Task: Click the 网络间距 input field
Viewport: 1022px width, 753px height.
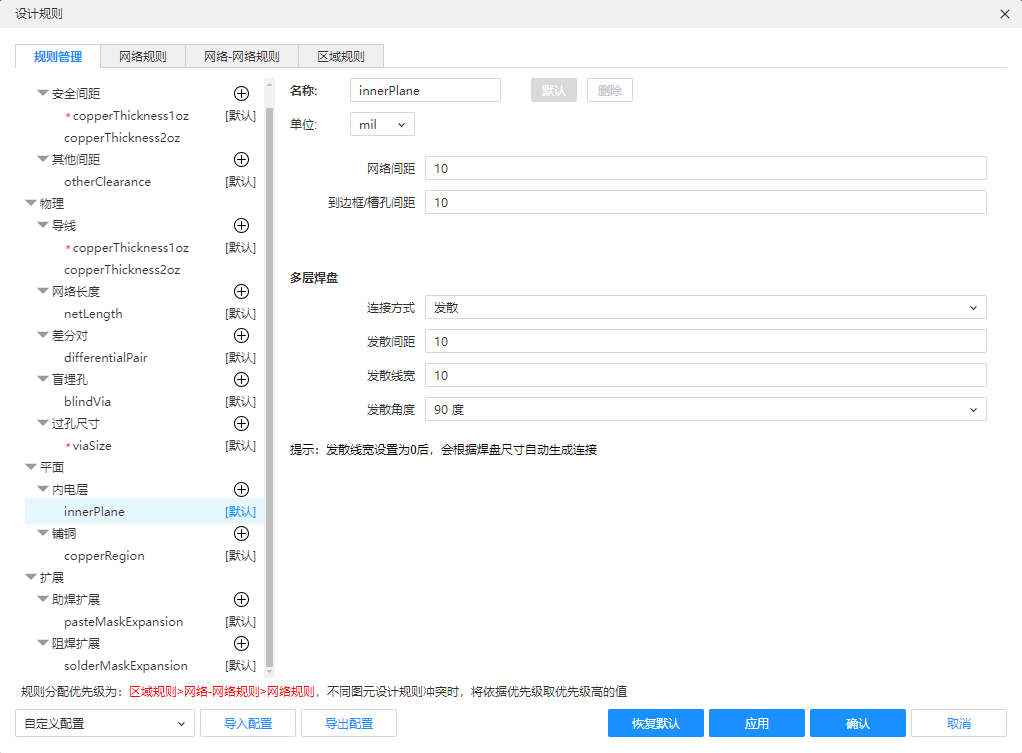Action: click(705, 169)
